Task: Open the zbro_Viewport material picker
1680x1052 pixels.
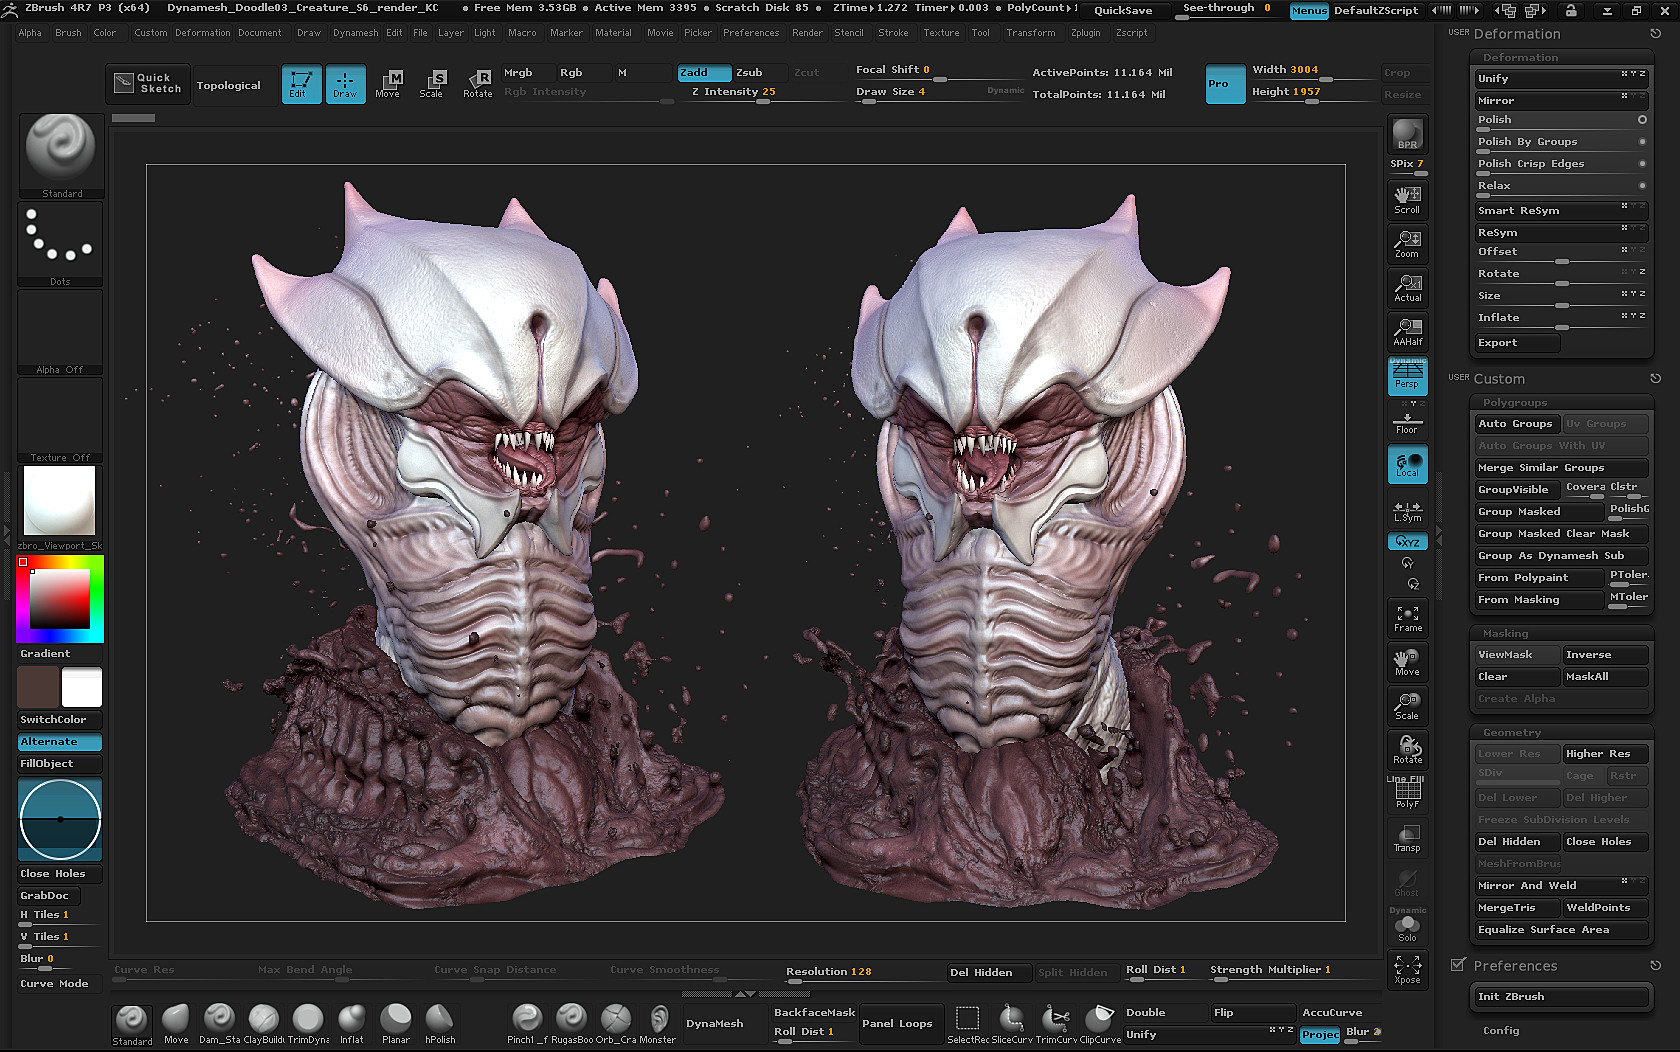Action: click(x=60, y=508)
